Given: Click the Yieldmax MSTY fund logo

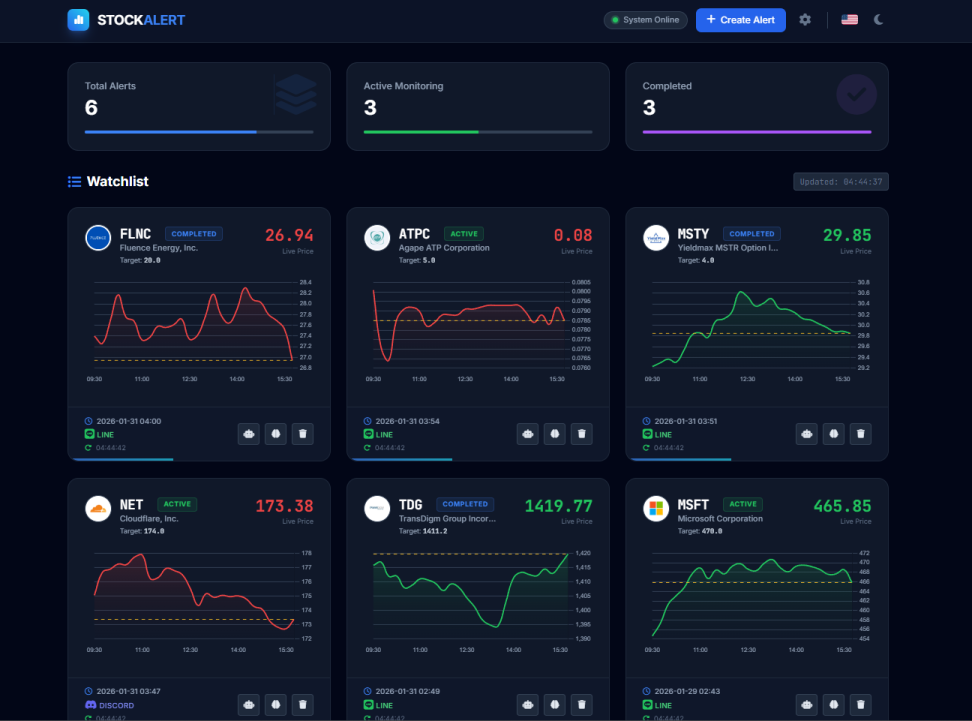Looking at the screenshot, I should pyautogui.click(x=656, y=238).
